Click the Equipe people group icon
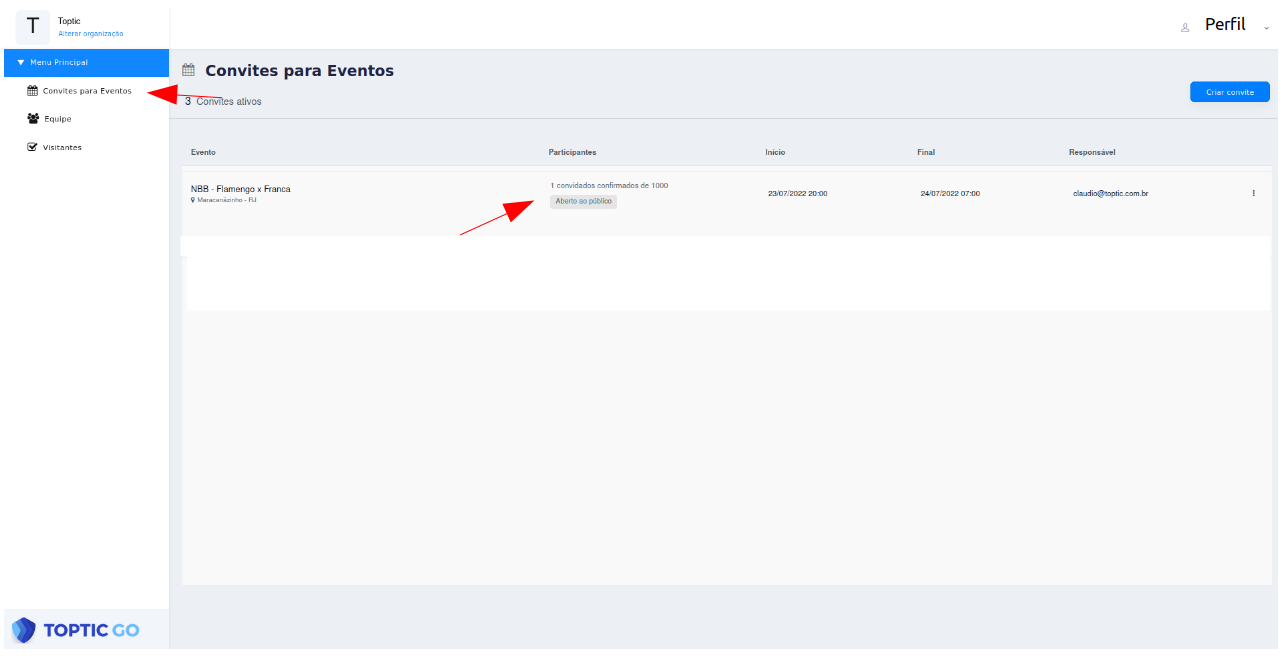The image size is (1284, 659). pos(33,119)
